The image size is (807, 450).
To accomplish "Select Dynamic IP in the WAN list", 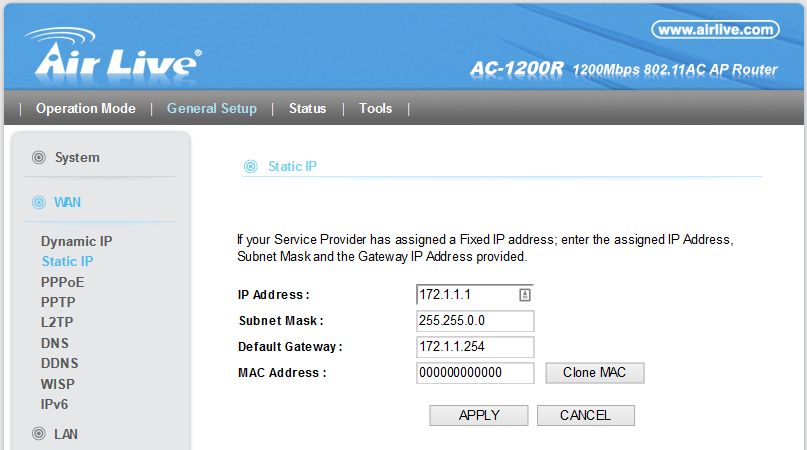I will pyautogui.click(x=76, y=241).
